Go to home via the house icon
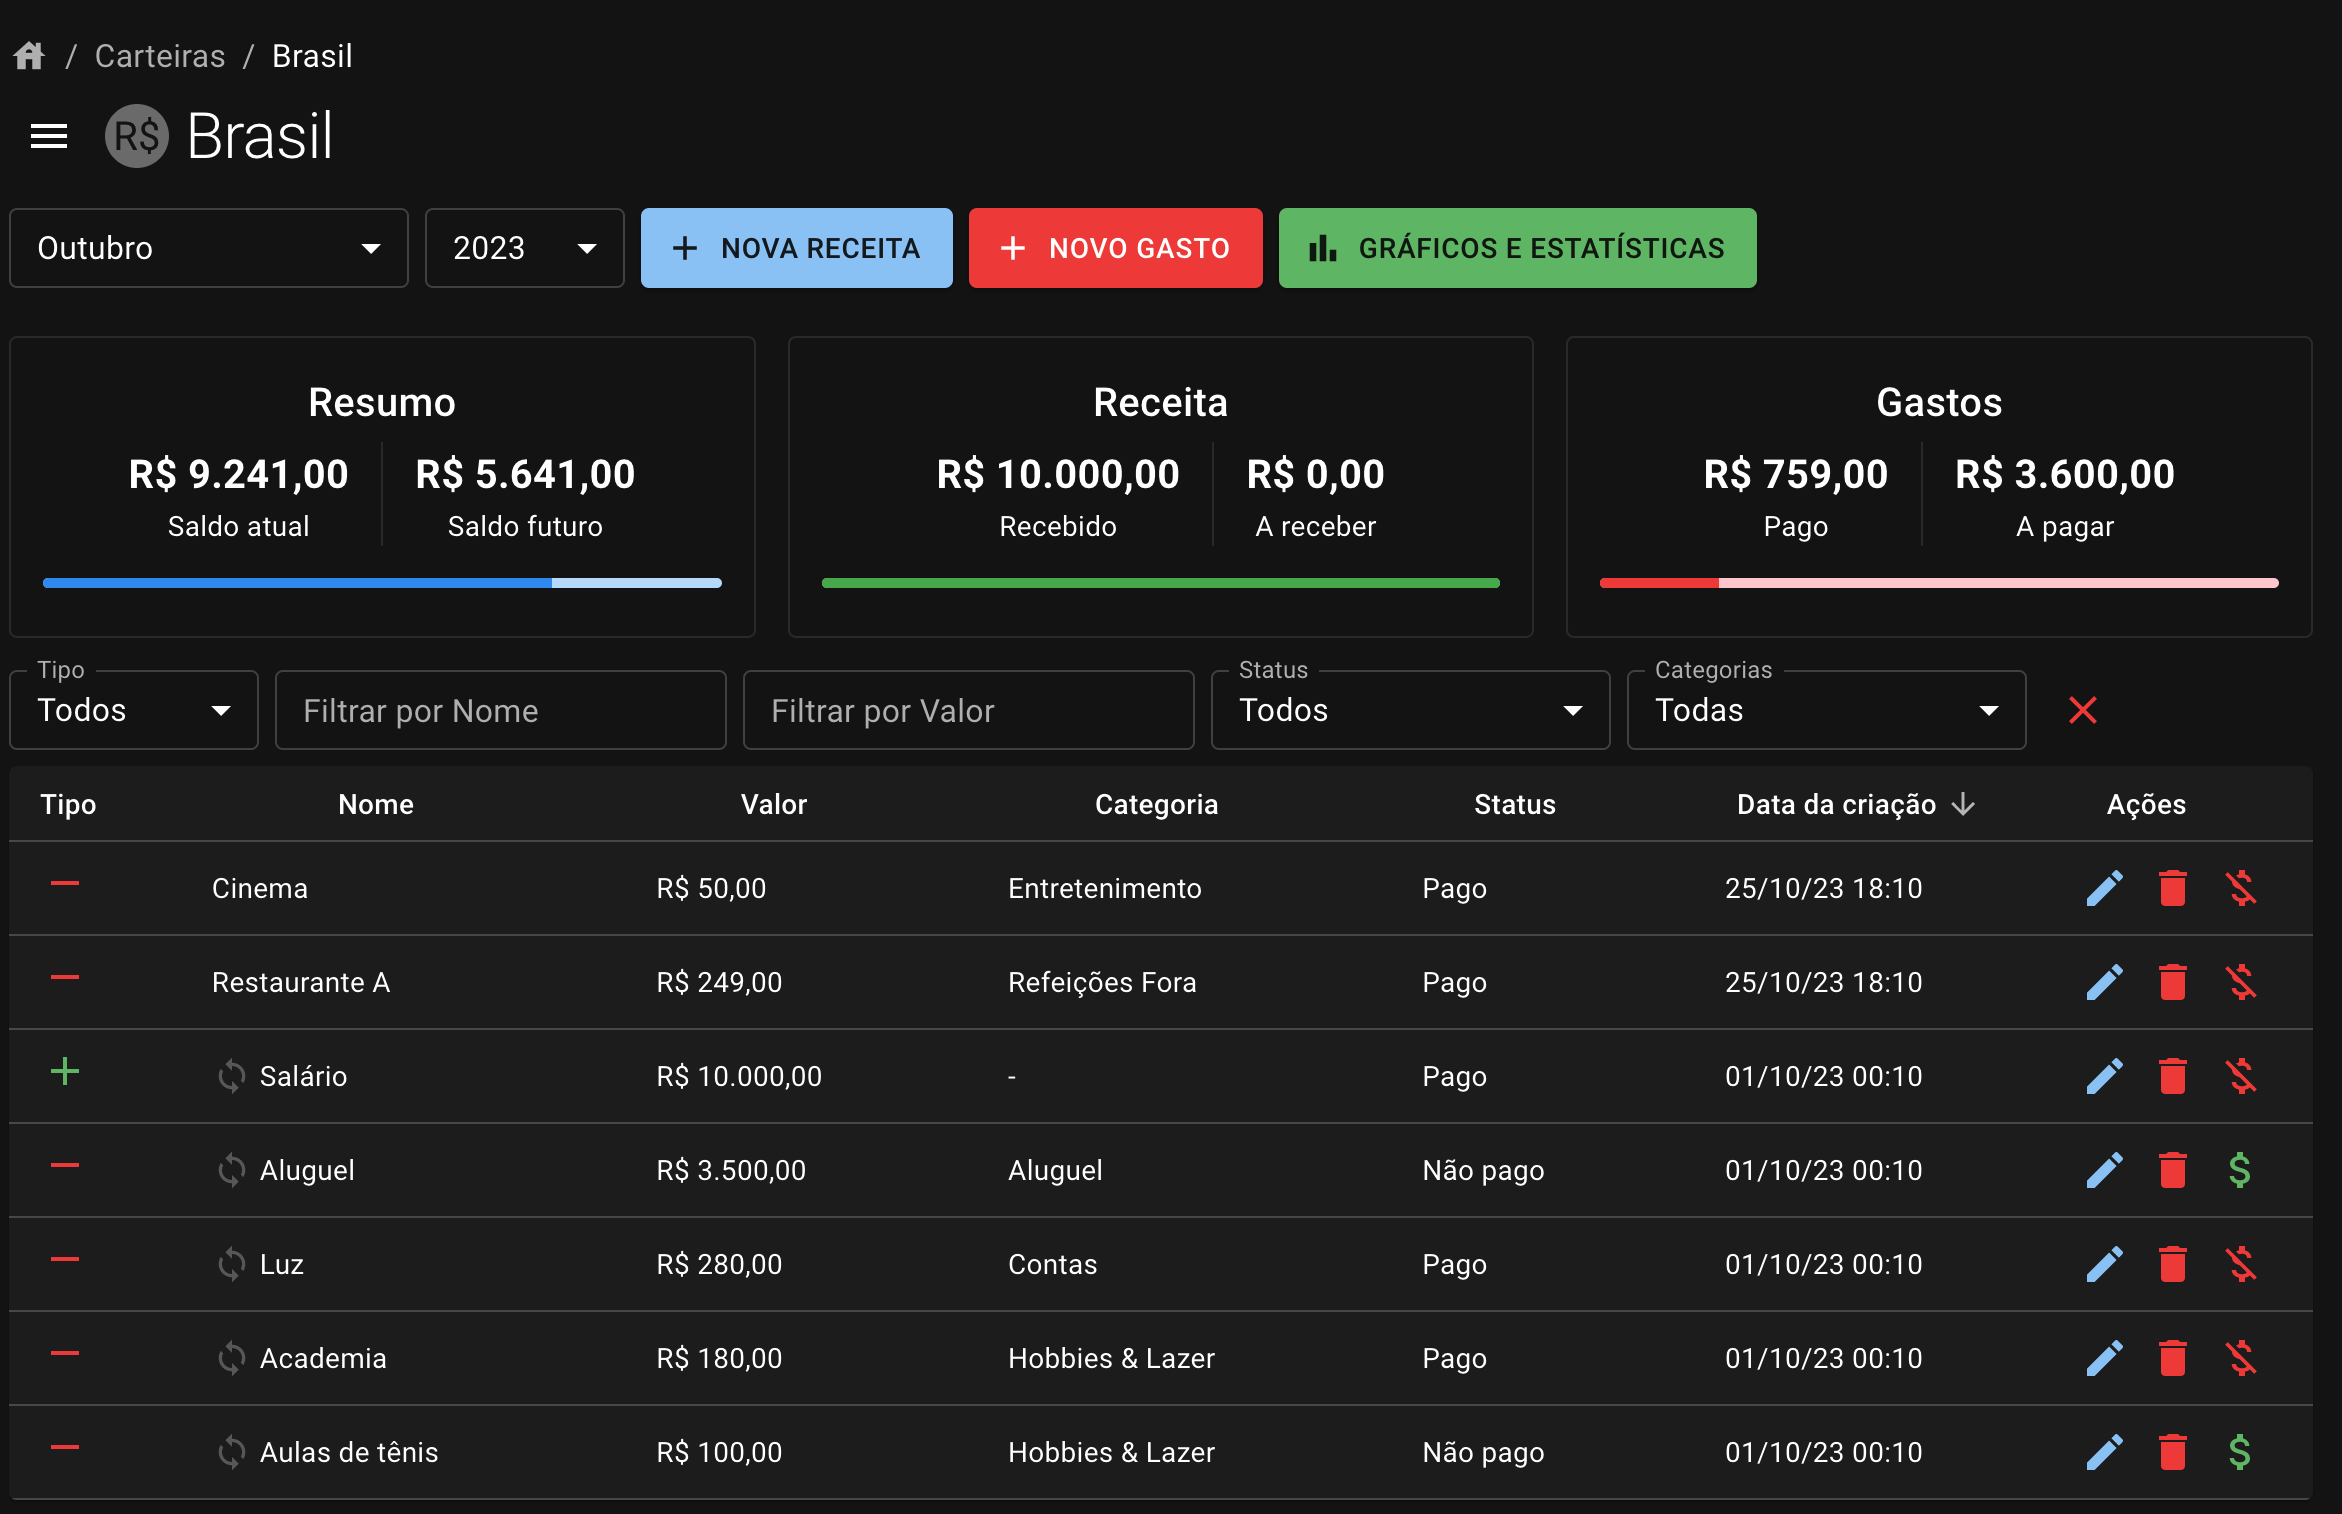Screen dimensions: 2342x1514 (x=29, y=55)
